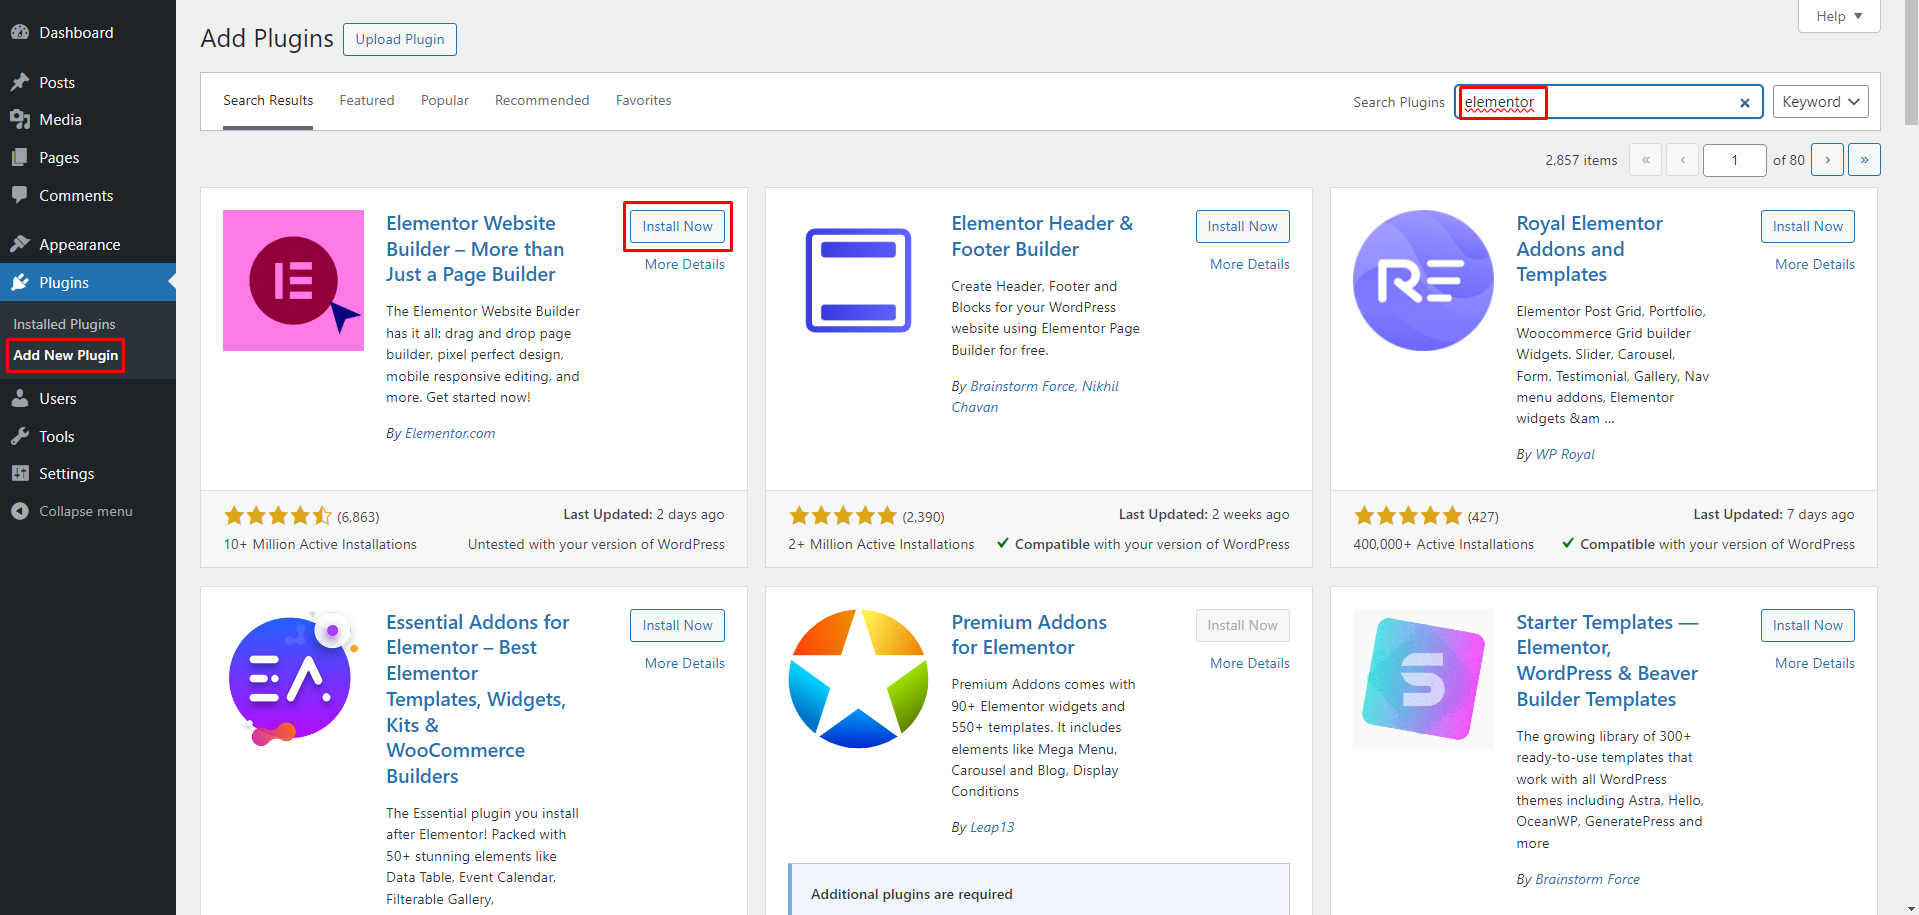Install Elementor Website Builder plugin
Viewport: 1919px width, 915px height.
[677, 226]
